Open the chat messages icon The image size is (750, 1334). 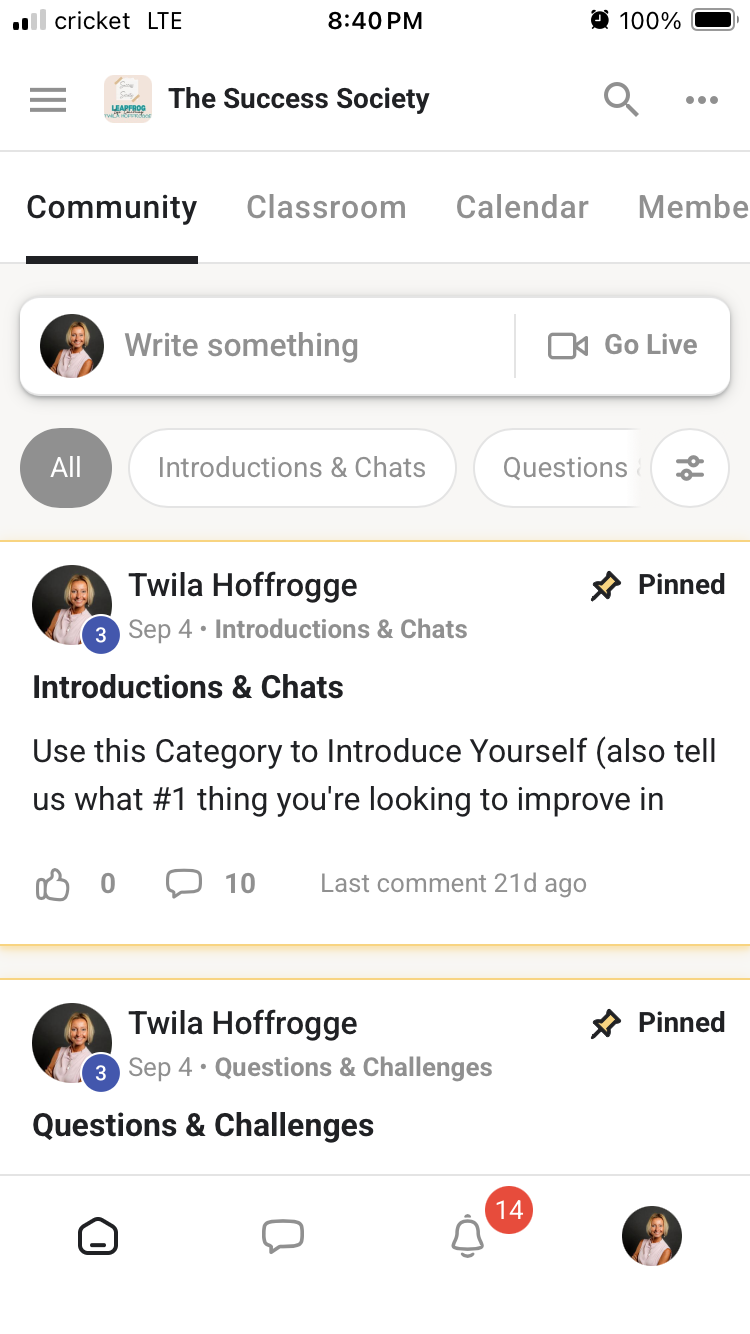point(283,1236)
